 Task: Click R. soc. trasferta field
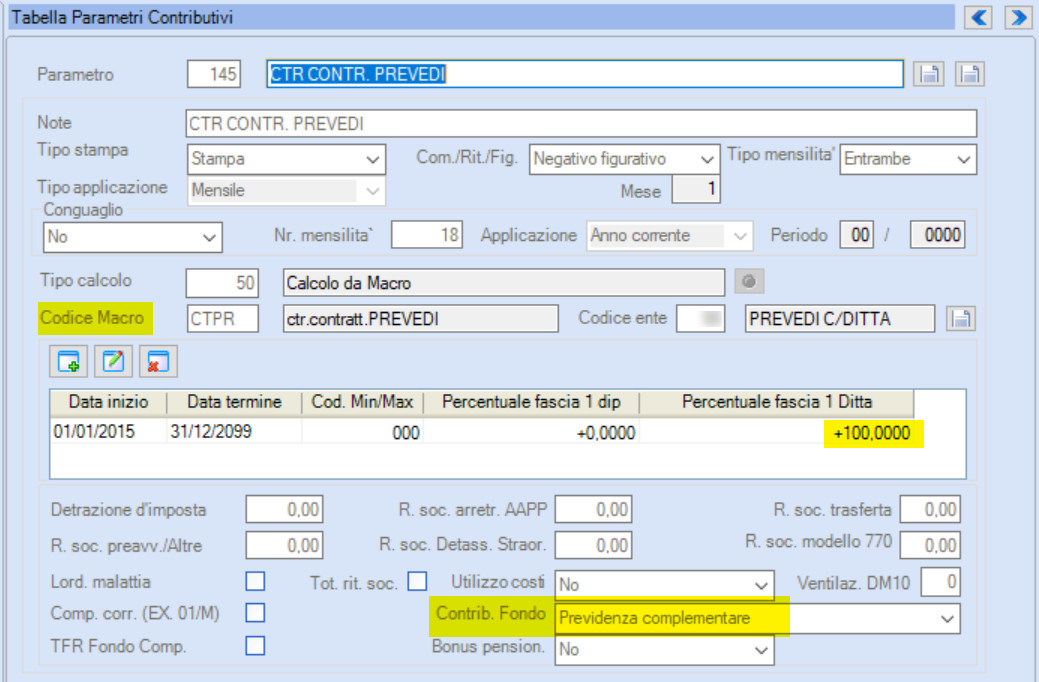click(x=930, y=510)
